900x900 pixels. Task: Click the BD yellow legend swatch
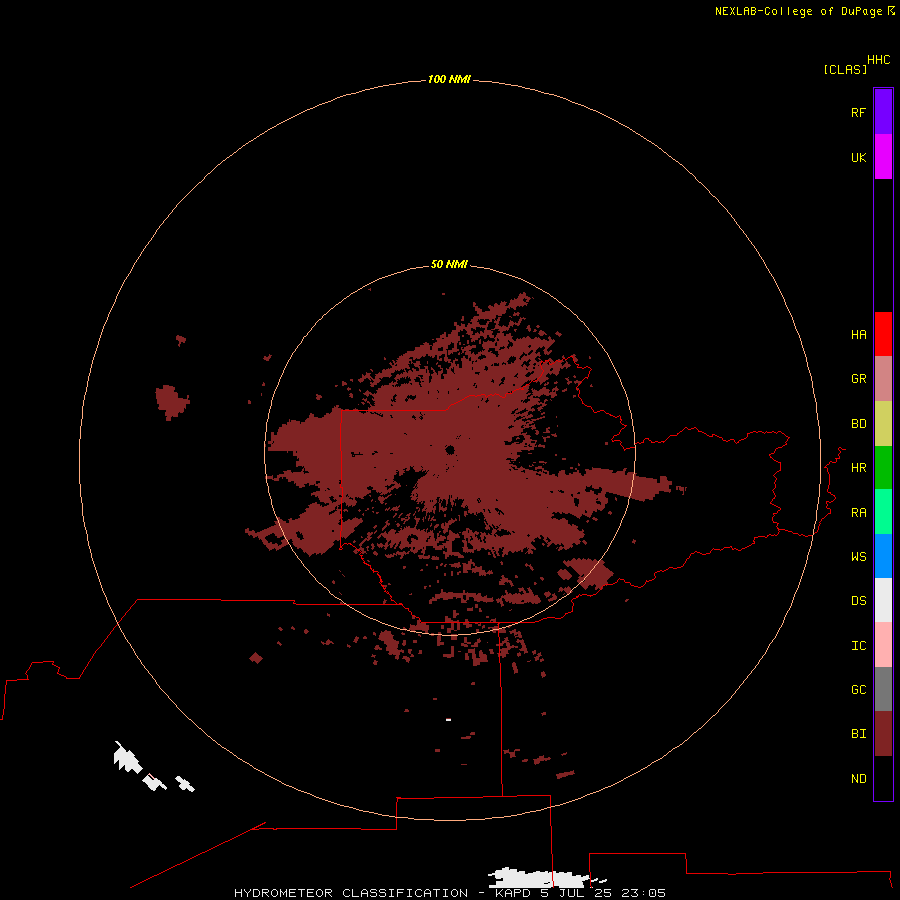883,424
